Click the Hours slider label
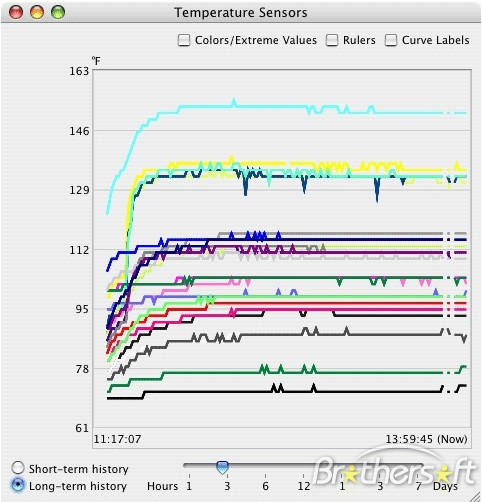This screenshot has height=502, width=482. pos(163,486)
